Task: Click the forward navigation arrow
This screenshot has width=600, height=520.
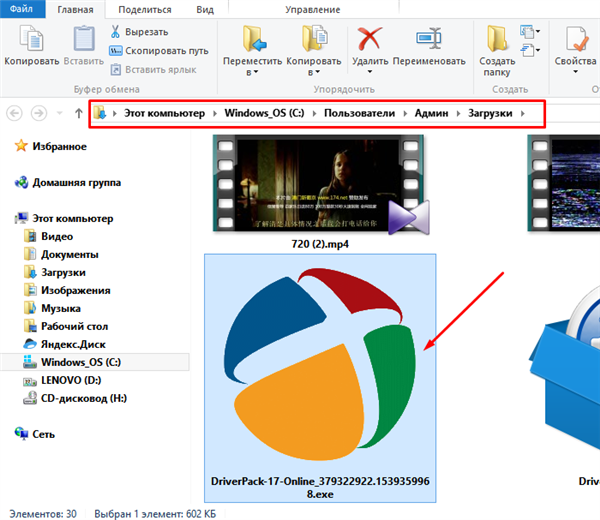Action: (39, 113)
